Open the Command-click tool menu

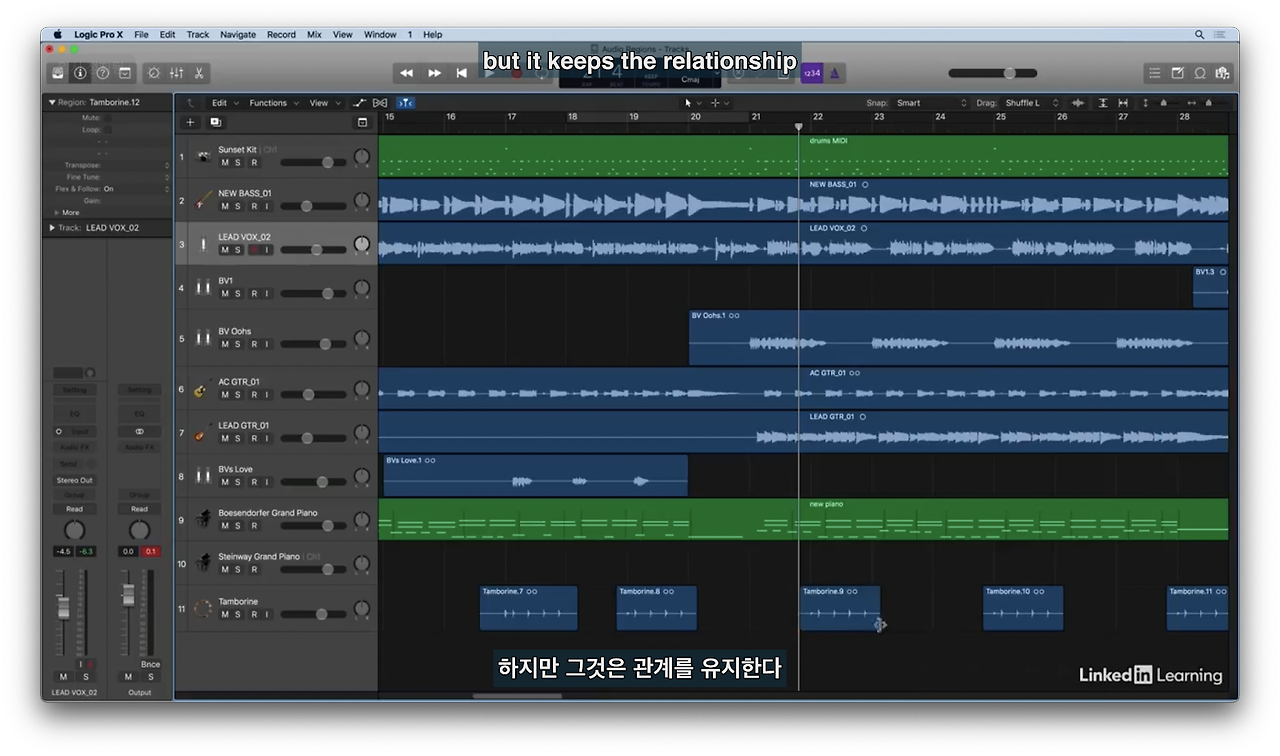pyautogui.click(x=720, y=103)
